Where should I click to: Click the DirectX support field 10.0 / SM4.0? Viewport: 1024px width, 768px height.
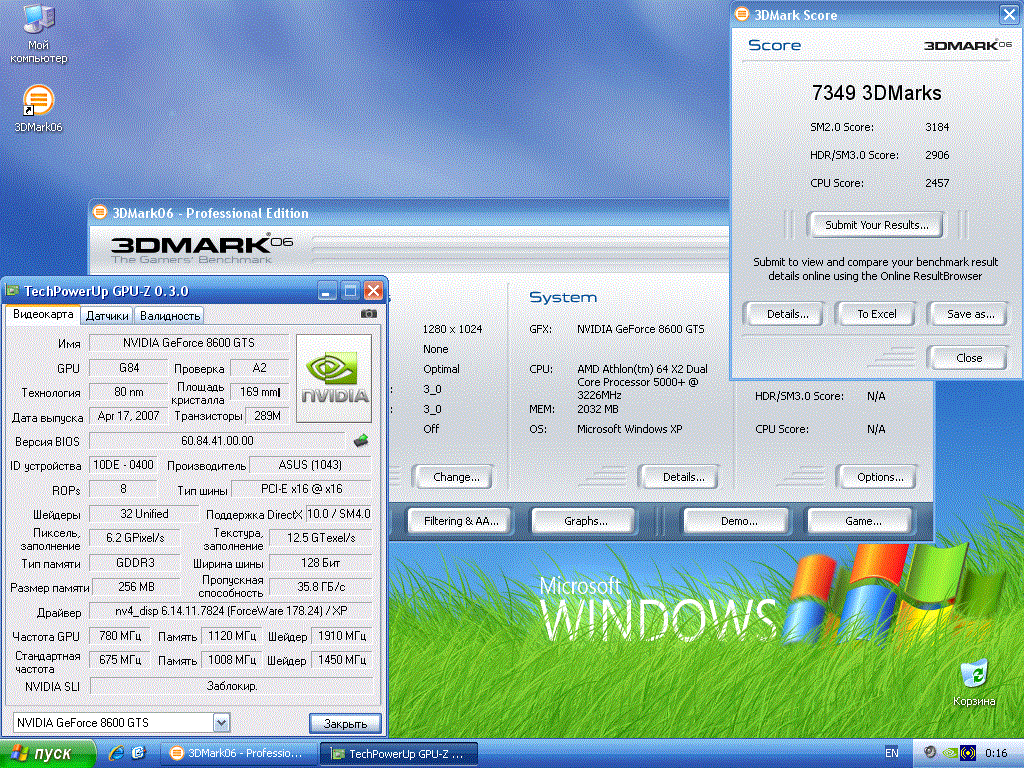[x=338, y=514]
